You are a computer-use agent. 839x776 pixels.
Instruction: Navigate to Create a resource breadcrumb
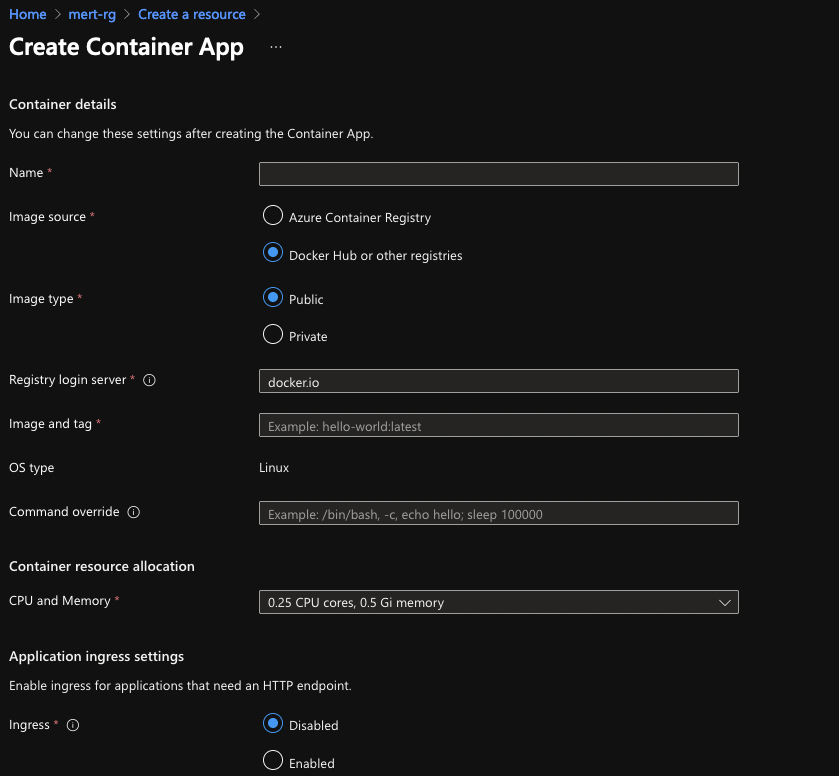pyautogui.click(x=192, y=14)
